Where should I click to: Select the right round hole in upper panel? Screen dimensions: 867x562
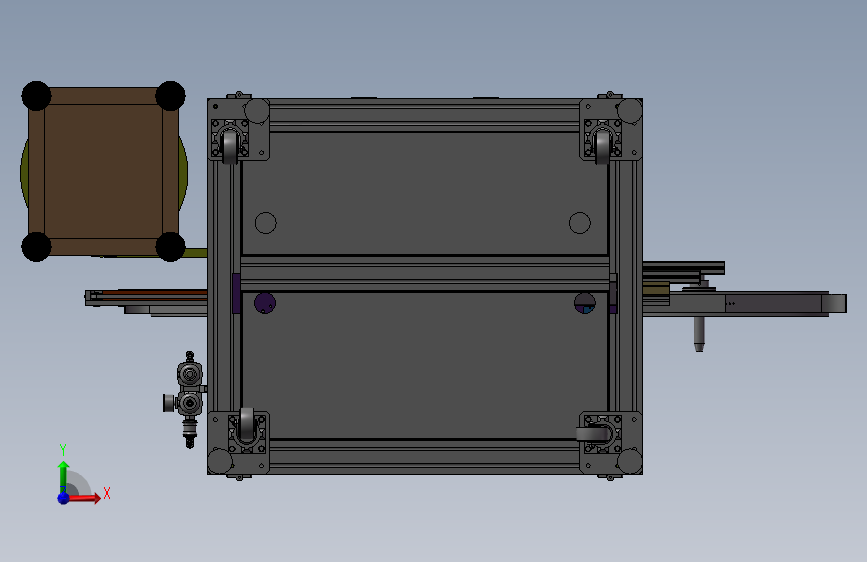pyautogui.click(x=579, y=223)
